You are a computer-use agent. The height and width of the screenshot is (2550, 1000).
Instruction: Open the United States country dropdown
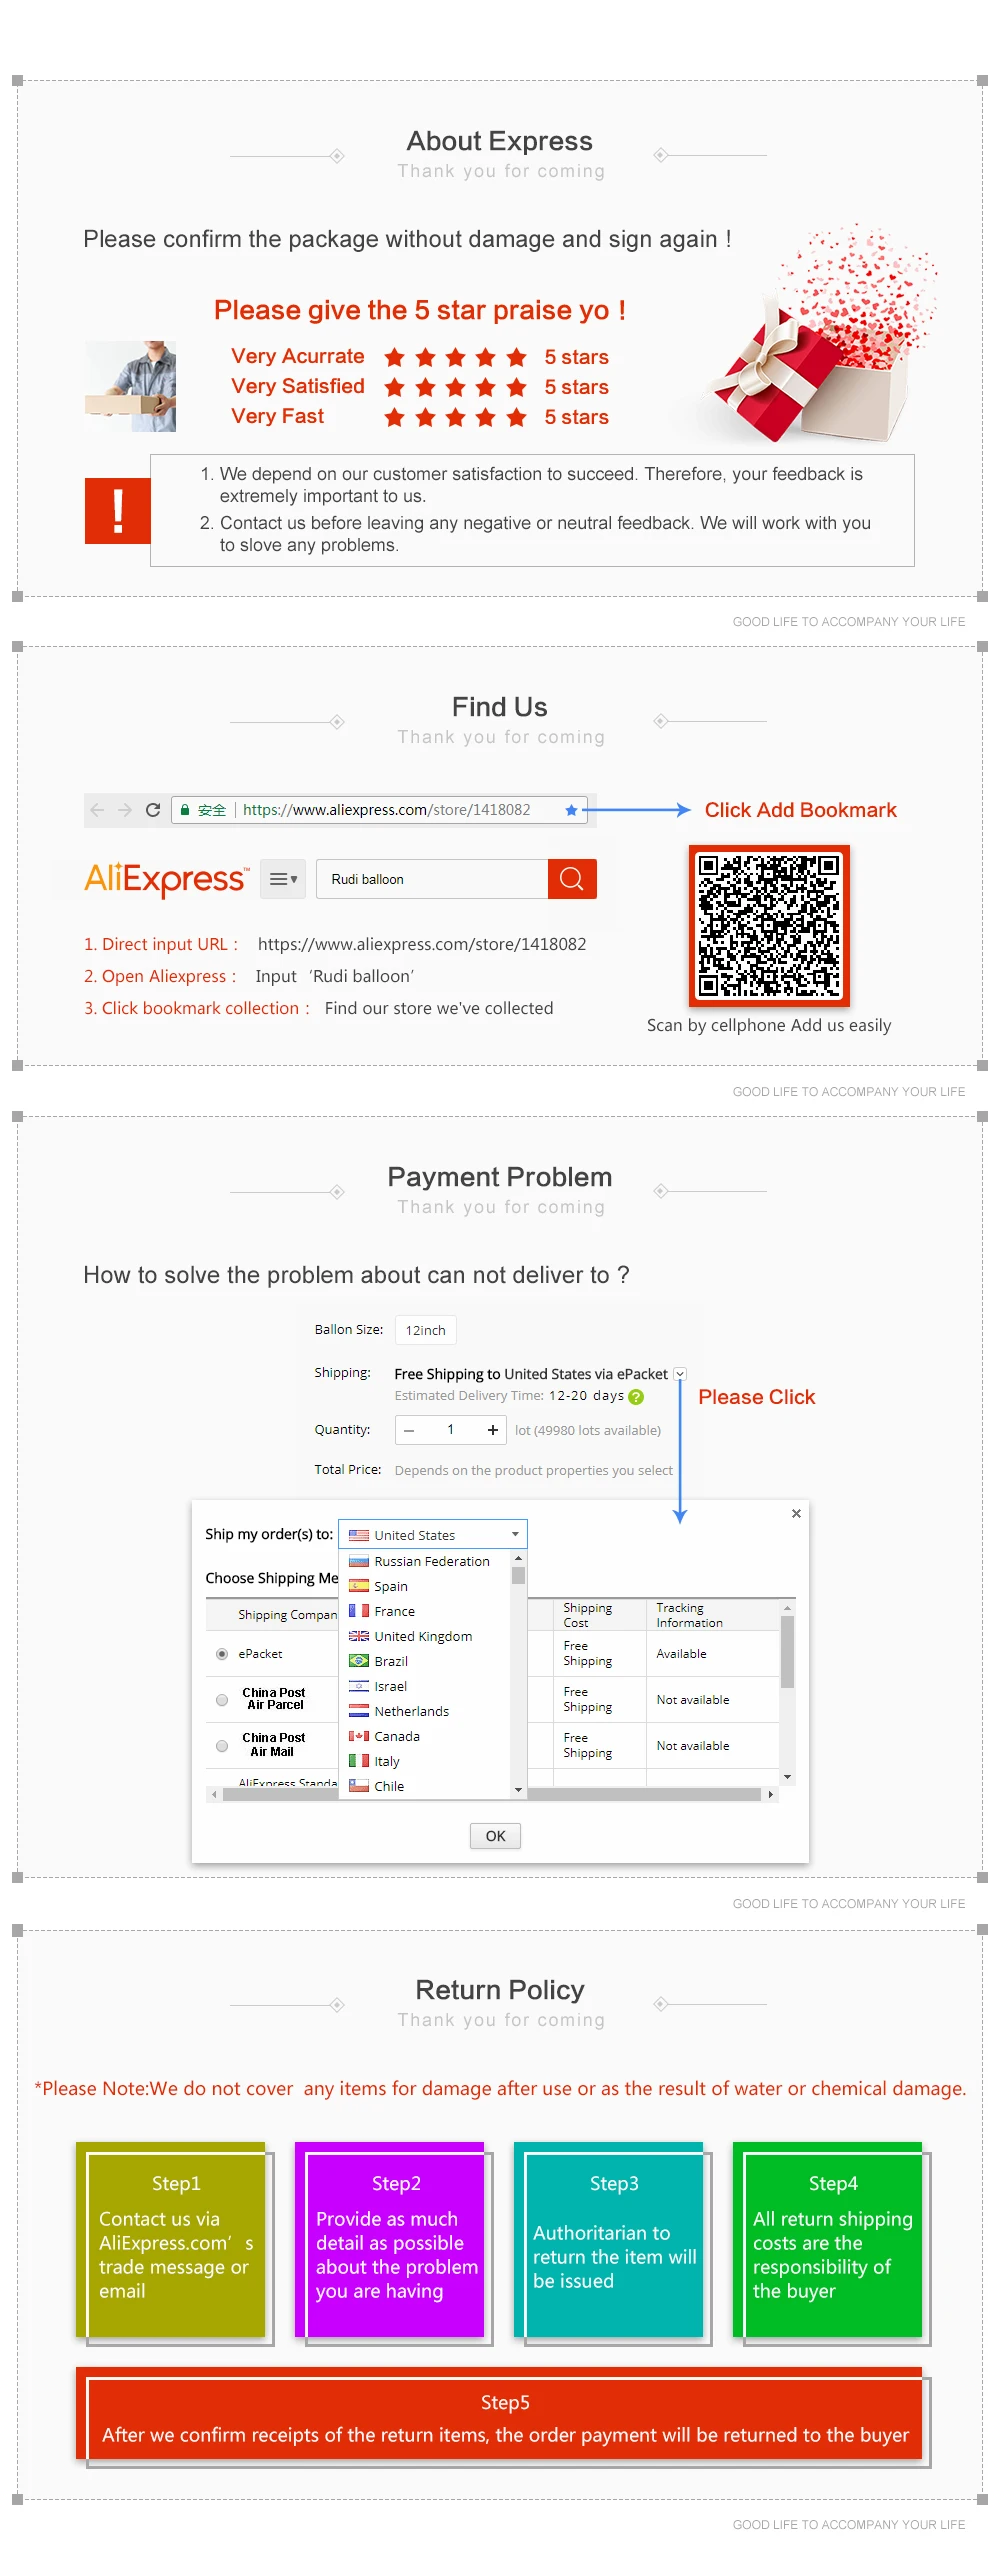(x=433, y=1535)
